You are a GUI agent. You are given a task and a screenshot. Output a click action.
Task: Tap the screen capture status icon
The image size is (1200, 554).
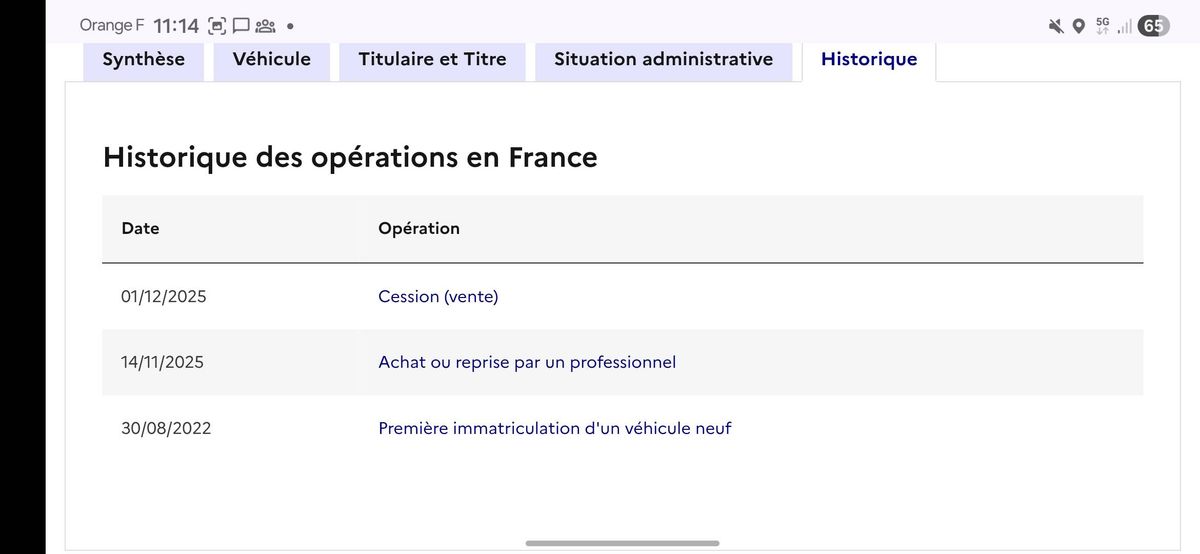217,26
